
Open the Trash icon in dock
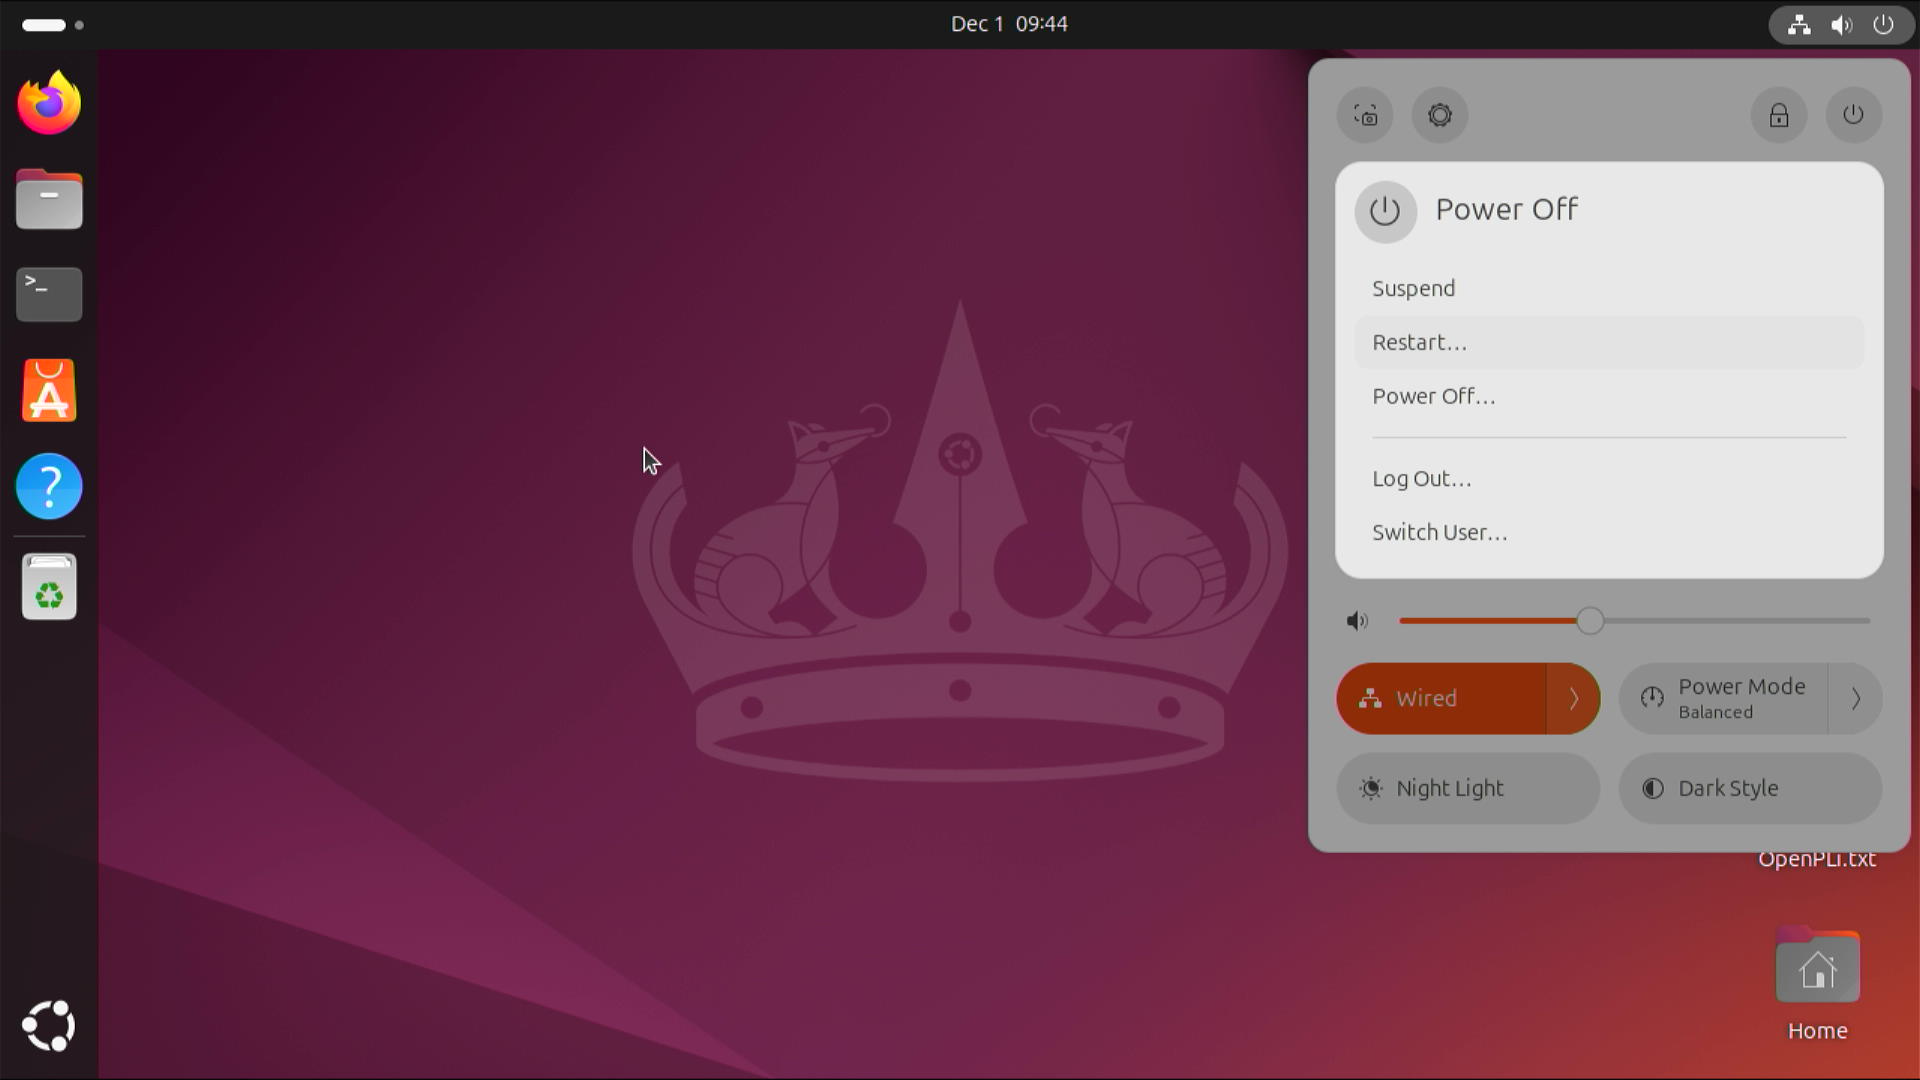(x=49, y=587)
